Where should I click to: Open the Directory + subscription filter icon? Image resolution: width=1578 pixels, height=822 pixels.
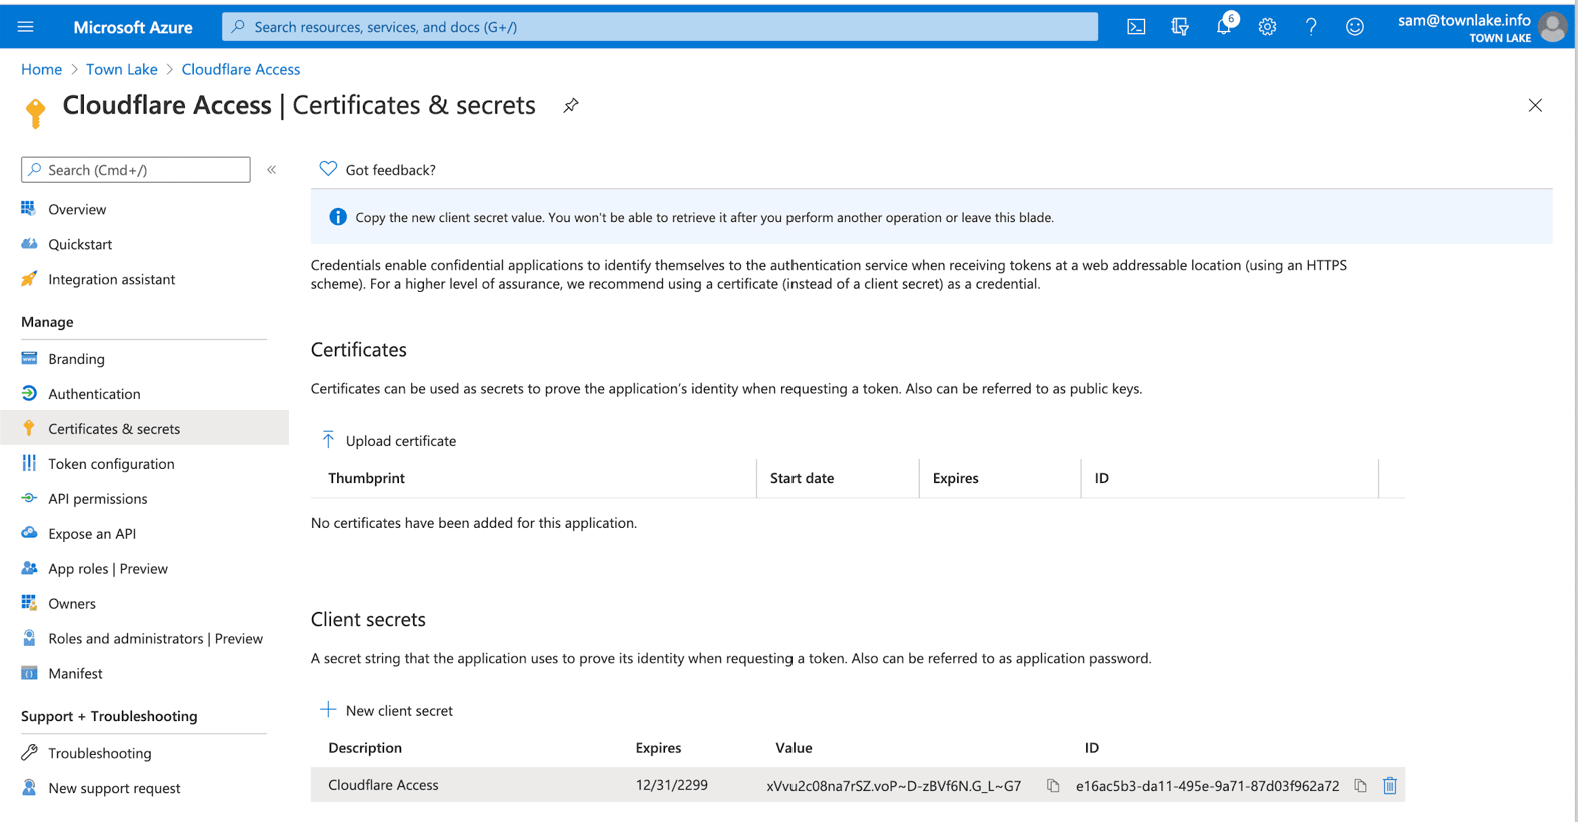pyautogui.click(x=1180, y=27)
